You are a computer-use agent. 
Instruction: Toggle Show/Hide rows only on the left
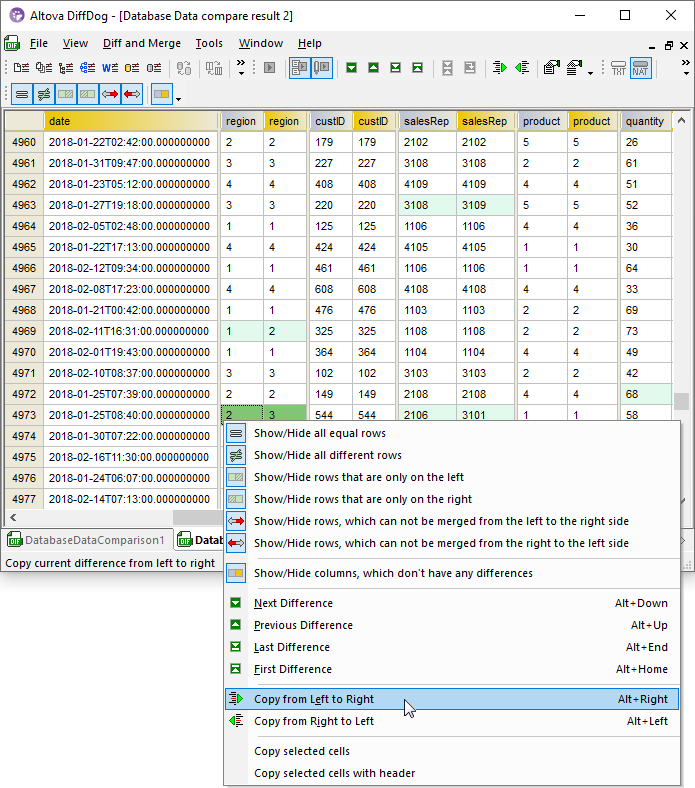click(x=359, y=477)
